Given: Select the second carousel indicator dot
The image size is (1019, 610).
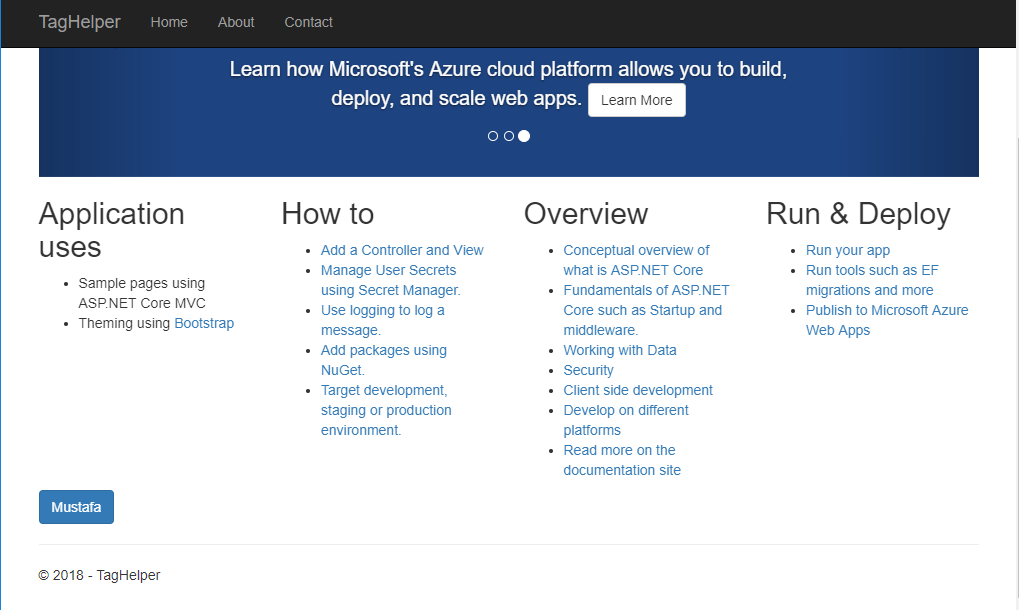Looking at the screenshot, I should [x=509, y=136].
